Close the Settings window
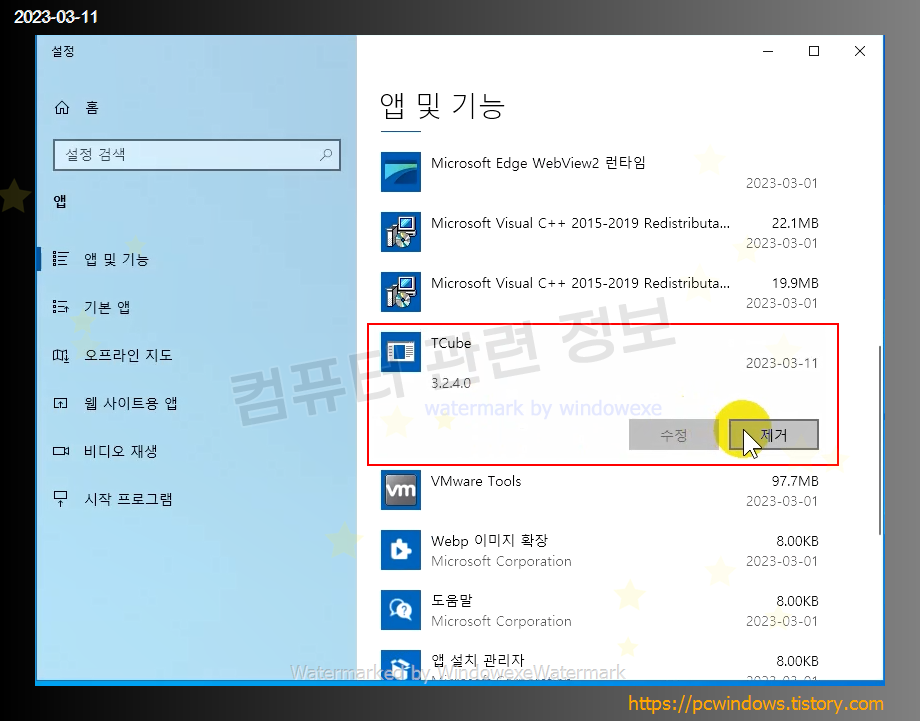 (x=860, y=52)
